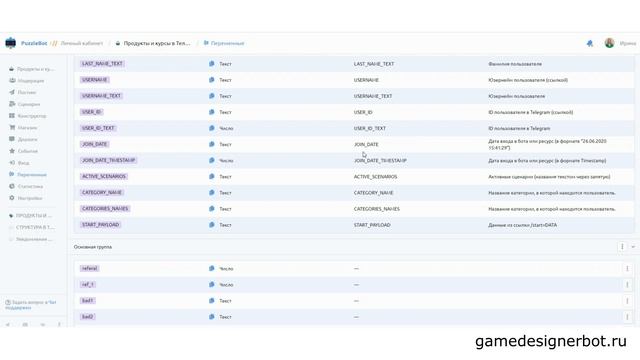Image resolution: width=640 pixels, height=360 pixels.
Task: Open the Вход sidebar item
Action: (x=19, y=163)
